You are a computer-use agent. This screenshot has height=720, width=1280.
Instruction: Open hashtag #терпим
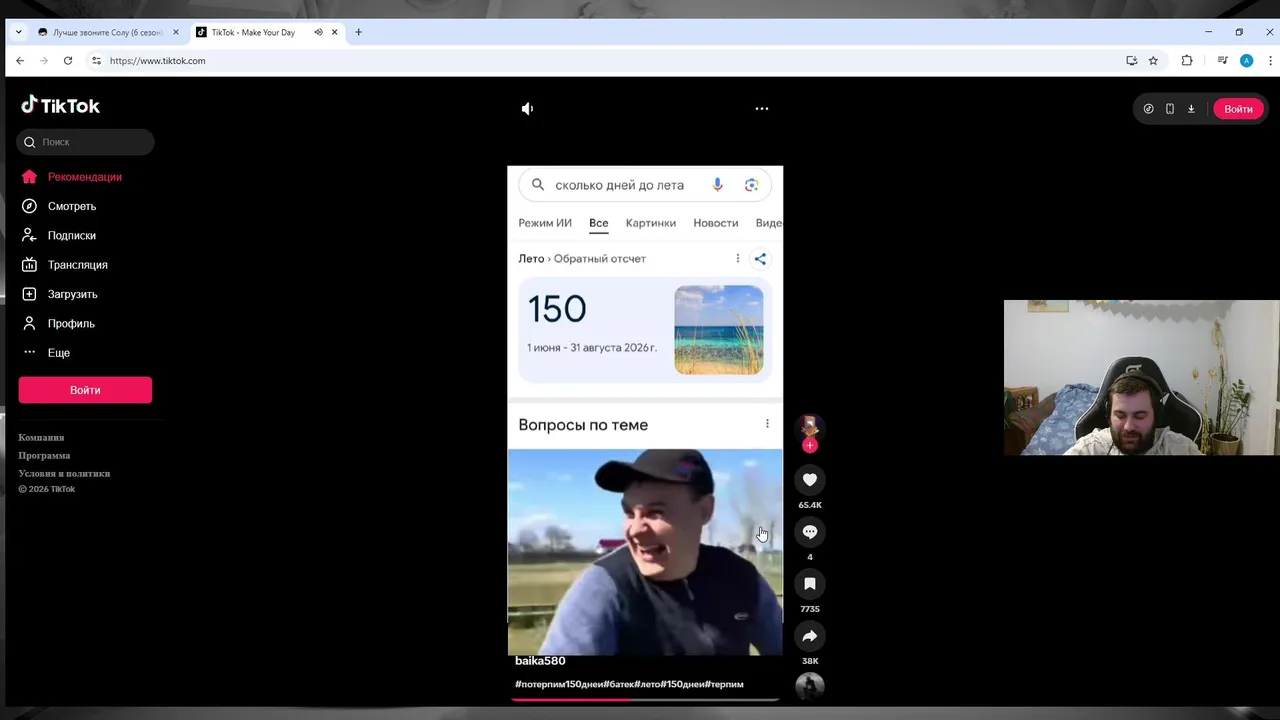[x=724, y=684]
